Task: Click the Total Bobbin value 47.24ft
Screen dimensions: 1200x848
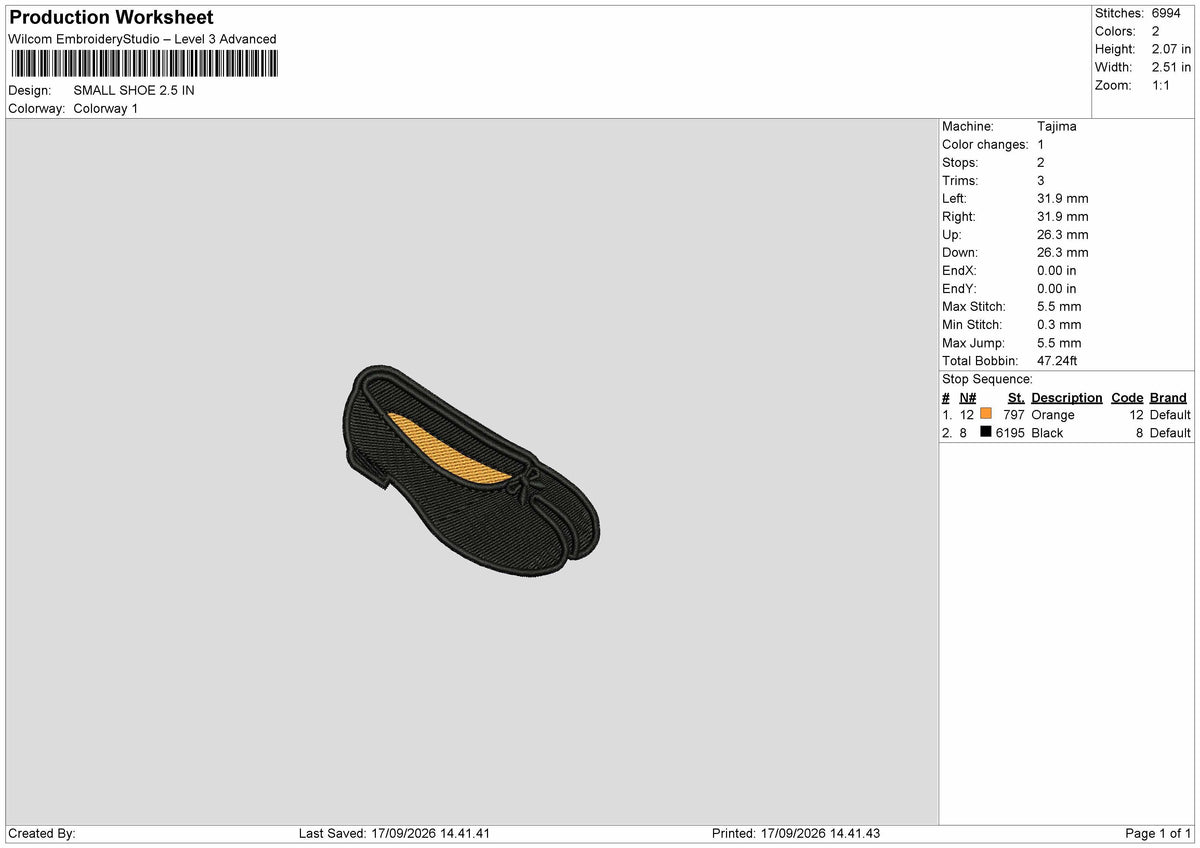Action: point(1057,360)
